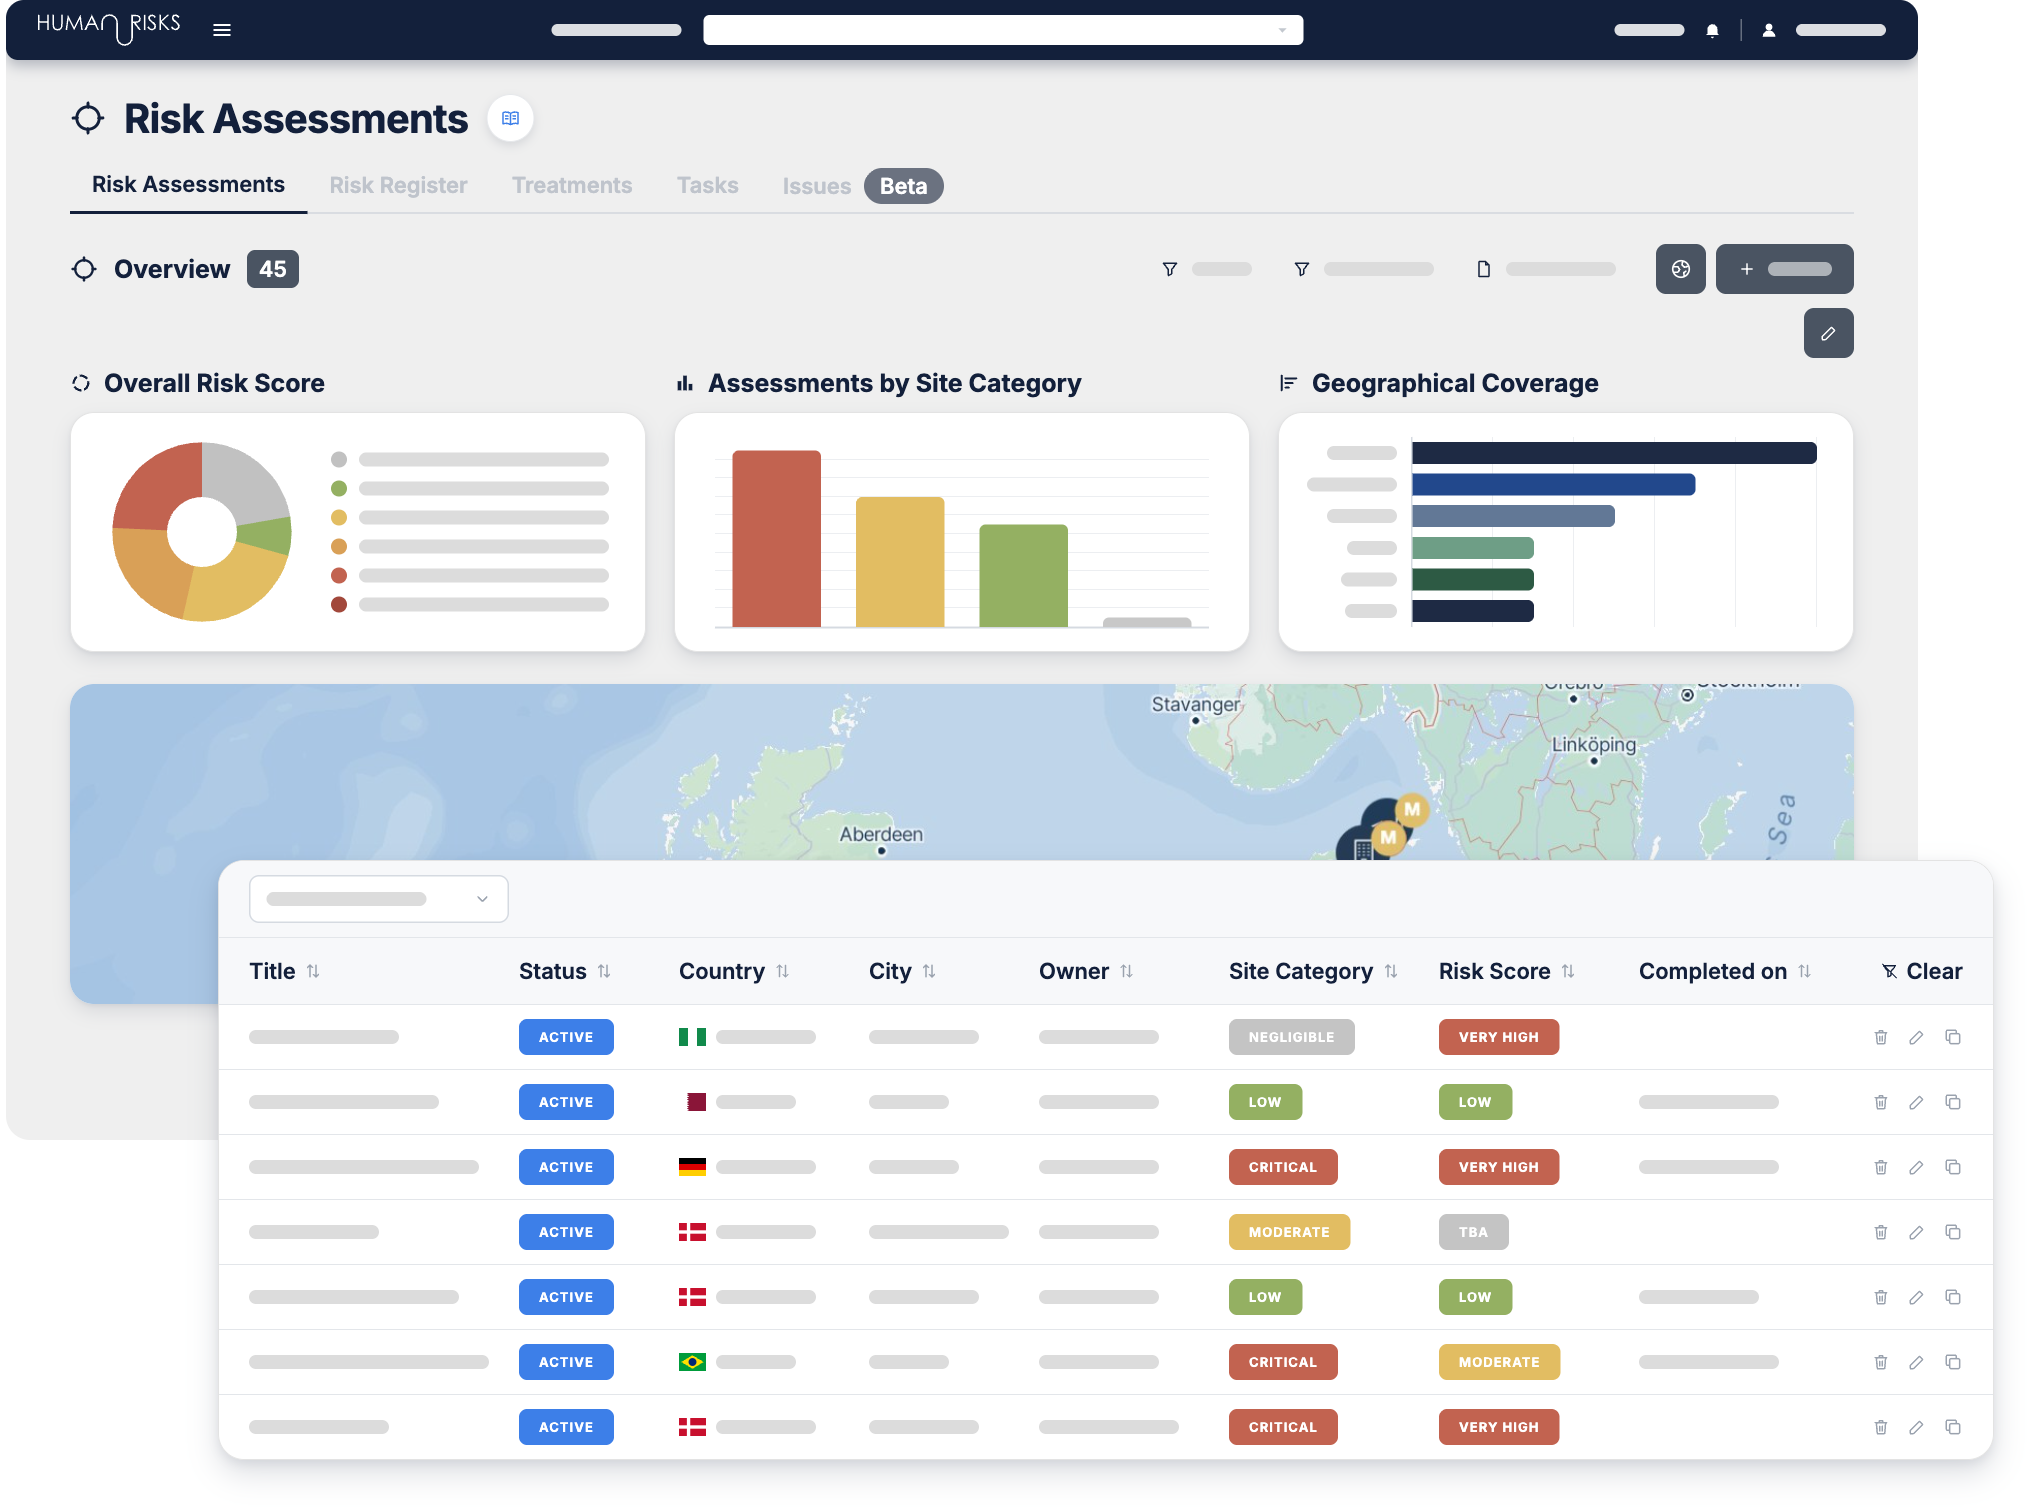
Task: Edit the row with TBA risk score
Action: (x=1916, y=1232)
